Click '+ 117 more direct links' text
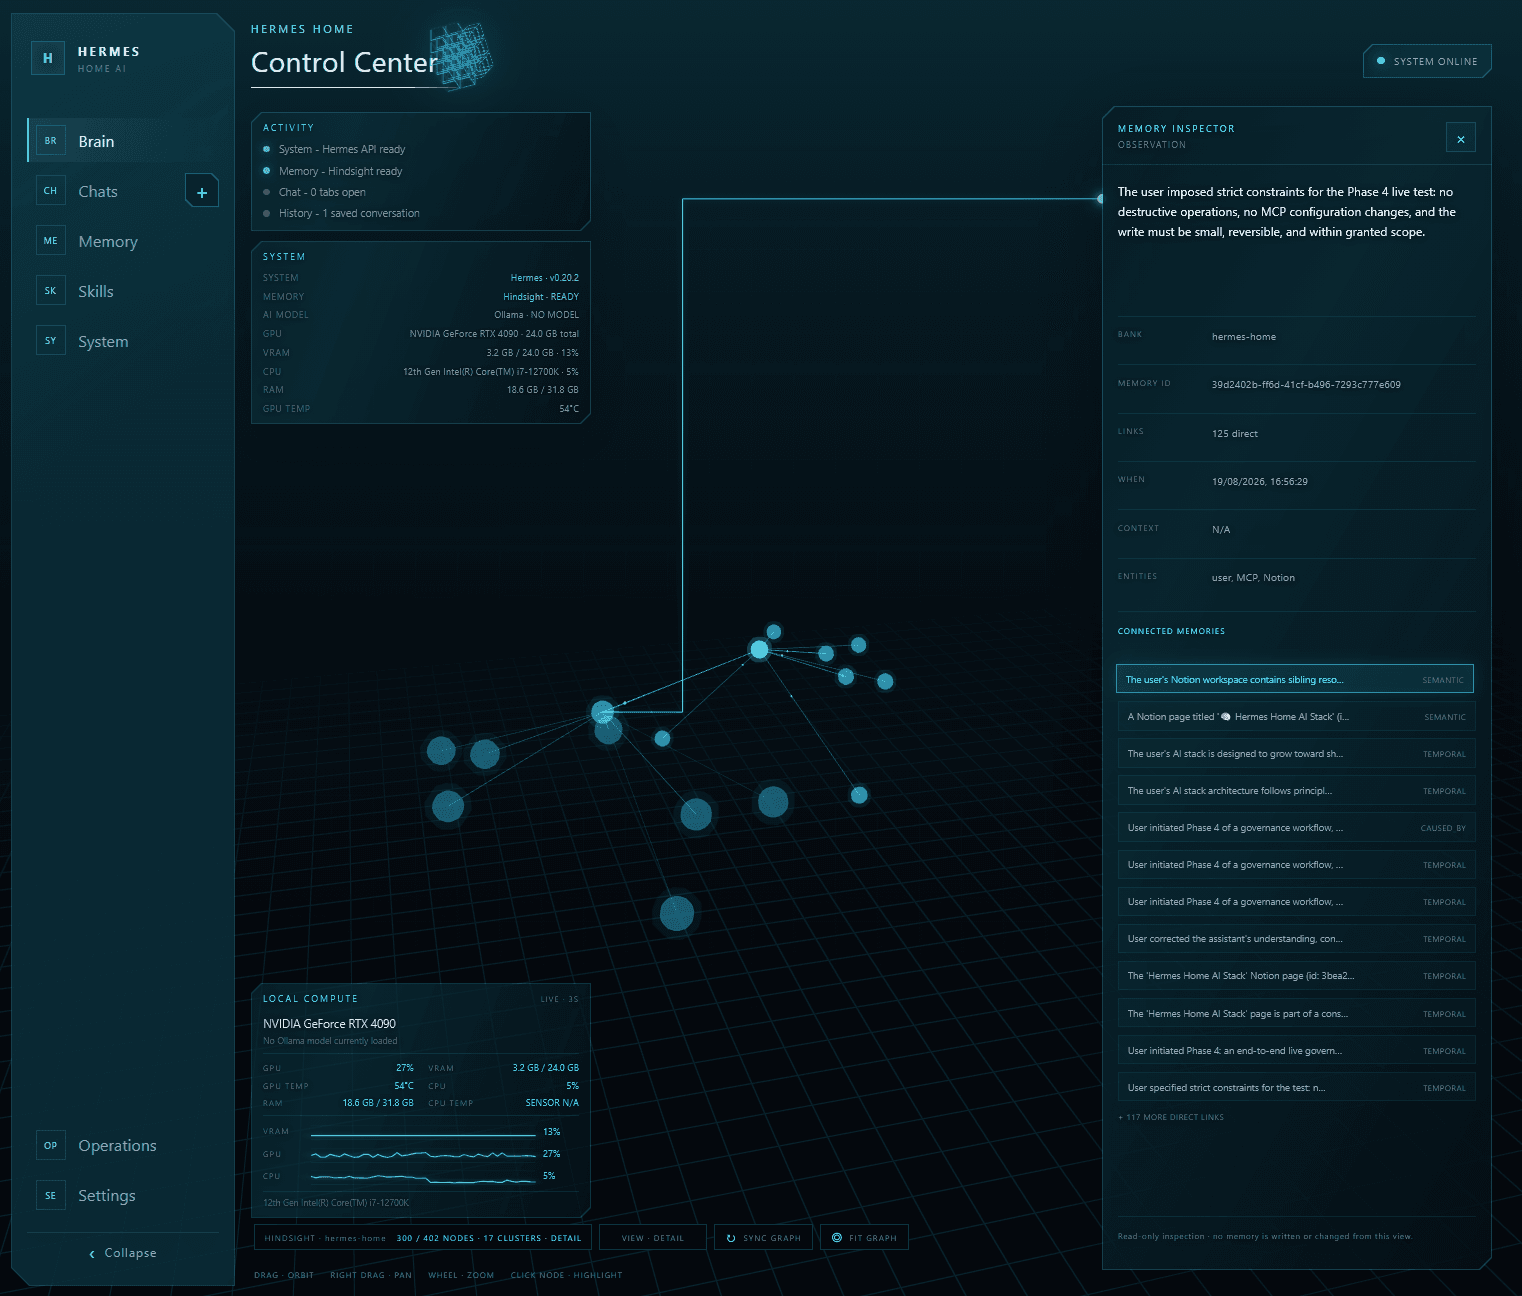Image resolution: width=1522 pixels, height=1296 pixels. point(1171,1117)
